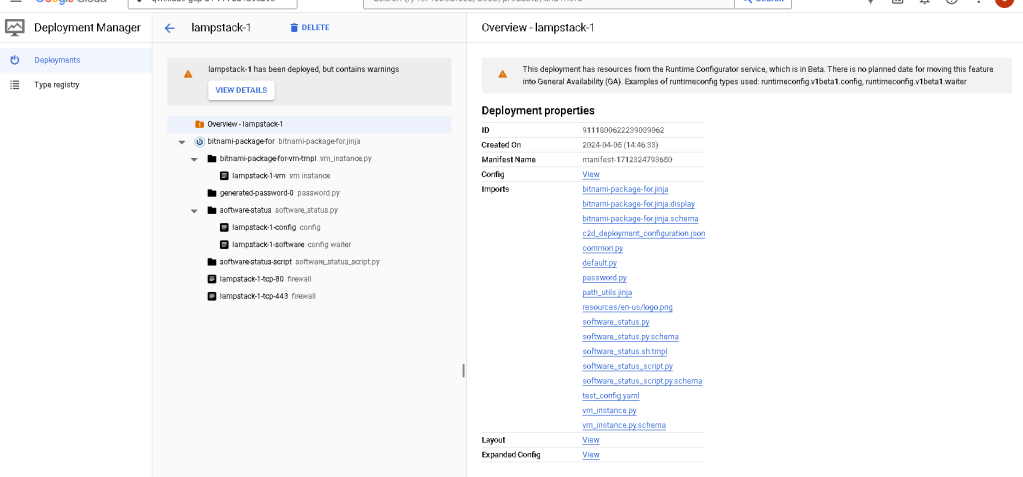The height and width of the screenshot is (477, 1023).
Task: Click the lampstack-1-tcp-443 resource icon
Action: click(x=212, y=296)
